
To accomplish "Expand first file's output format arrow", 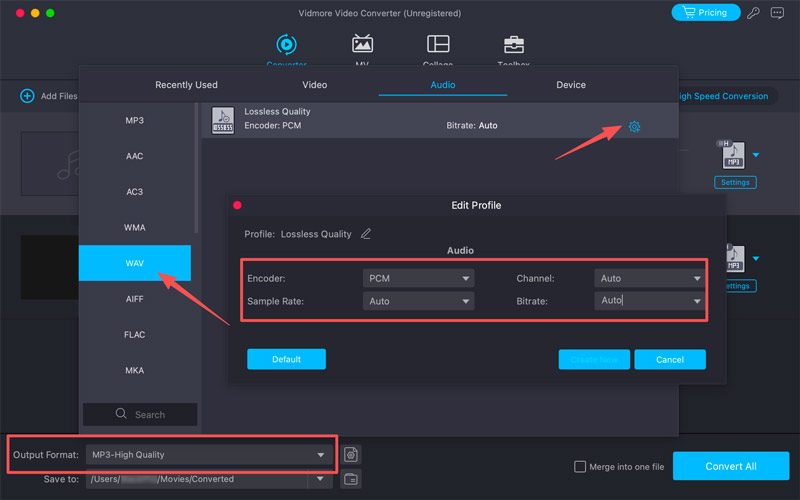I will click(x=756, y=155).
